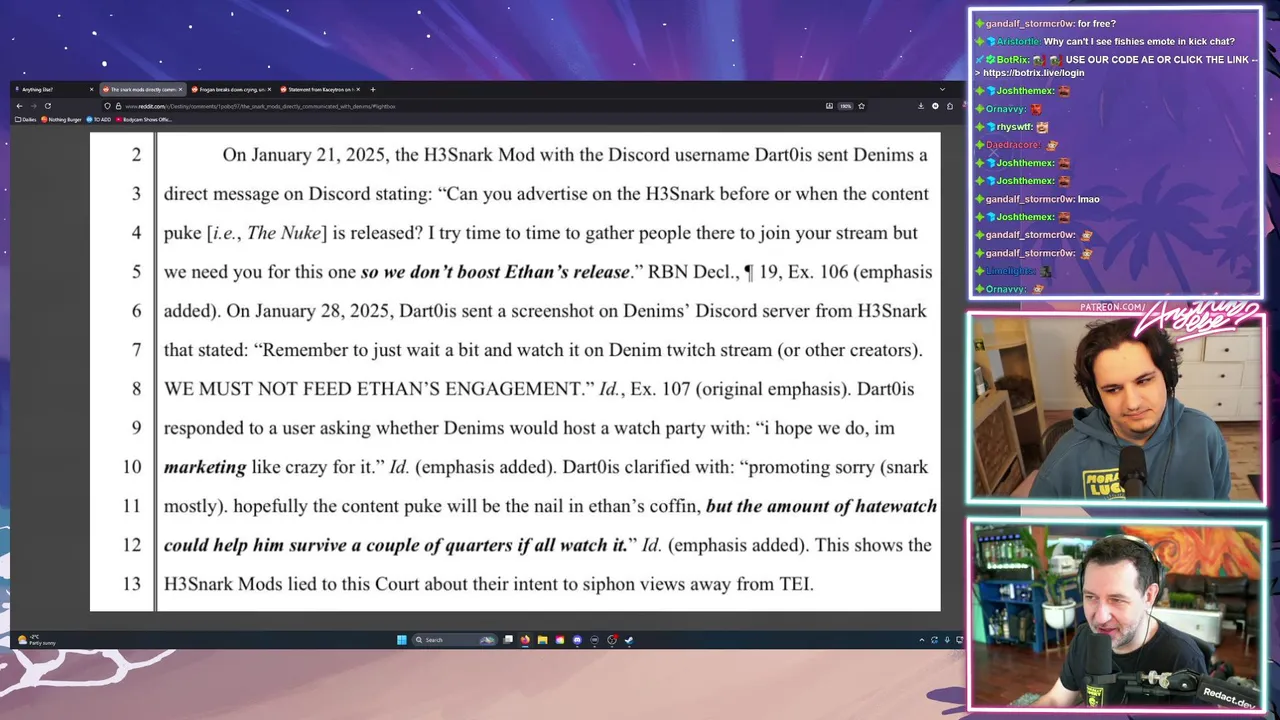Click username 'gandalf_stormcr0w' on 'for free?' message

[x=1030, y=23]
